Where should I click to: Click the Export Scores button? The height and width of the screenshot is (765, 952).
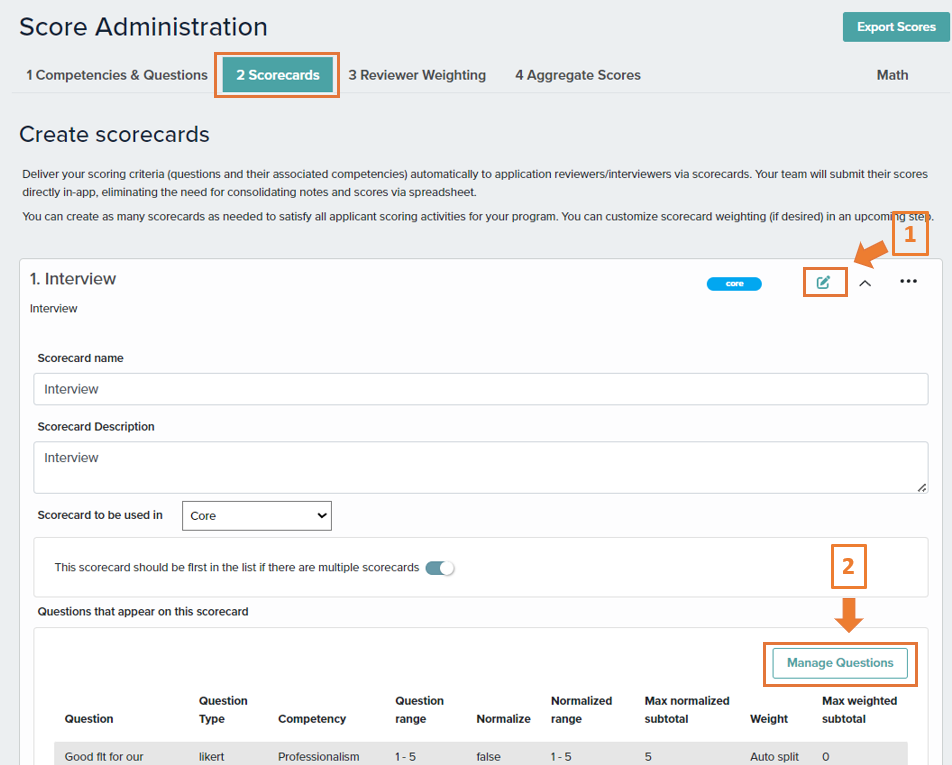pos(896,27)
